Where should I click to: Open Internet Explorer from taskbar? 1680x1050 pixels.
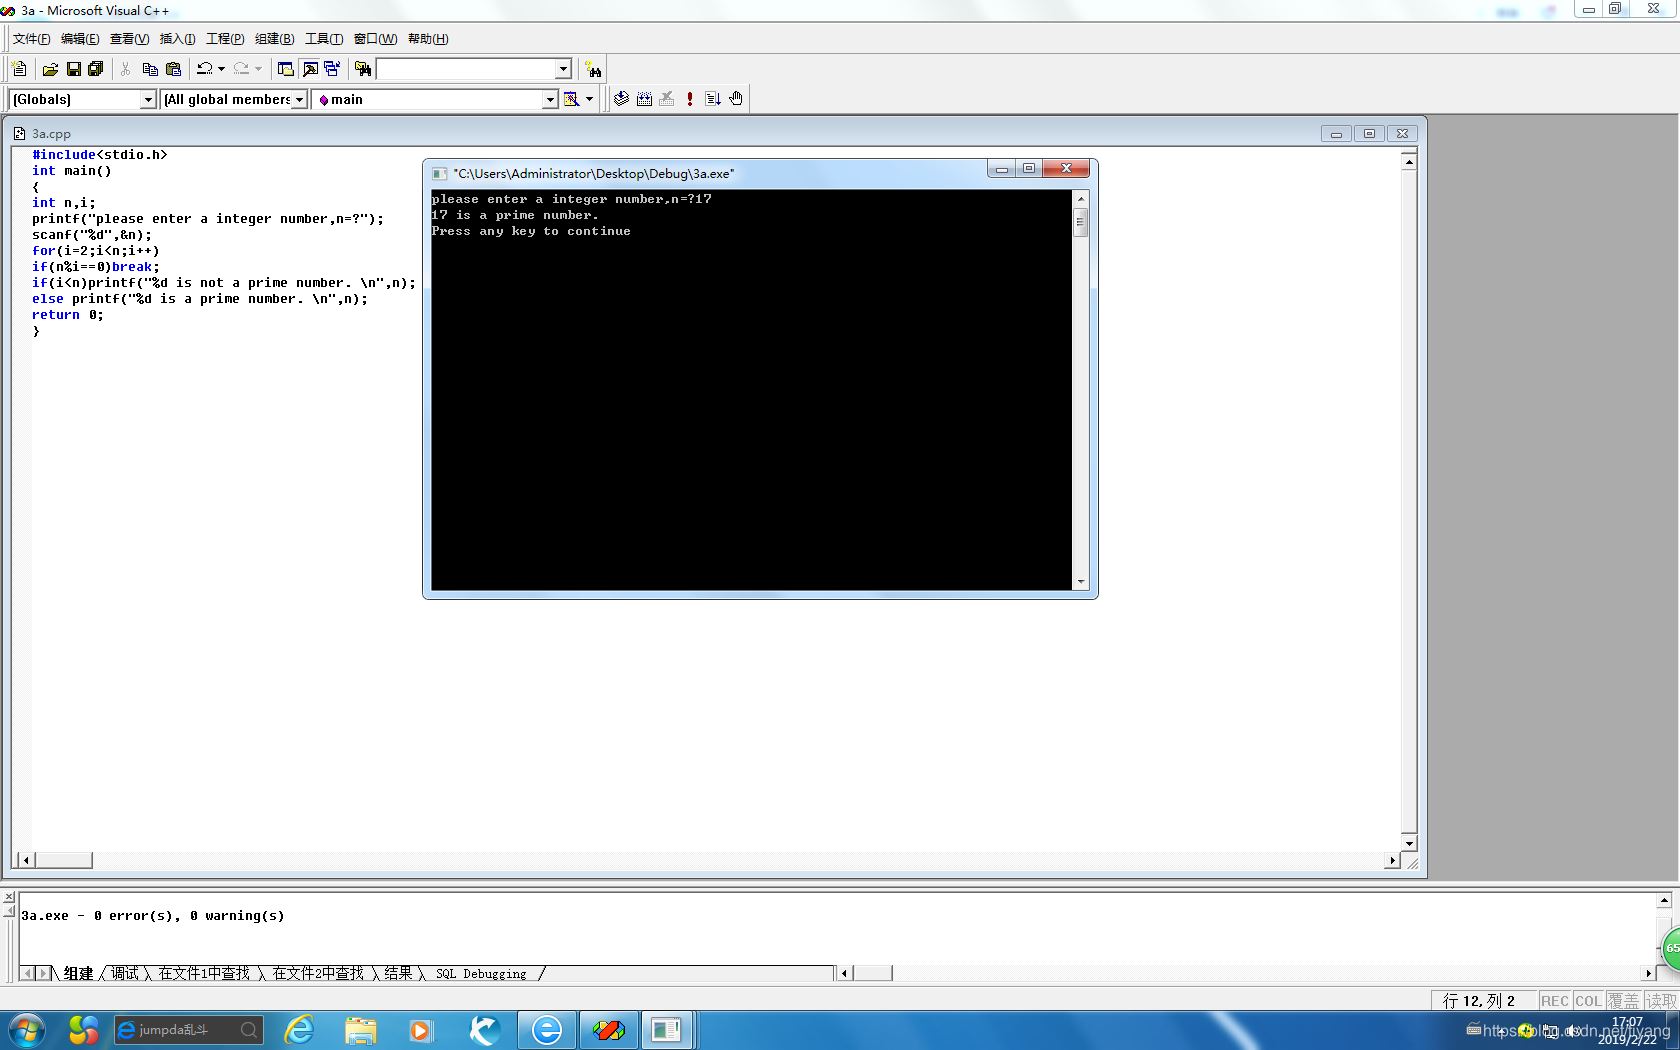(x=299, y=1029)
